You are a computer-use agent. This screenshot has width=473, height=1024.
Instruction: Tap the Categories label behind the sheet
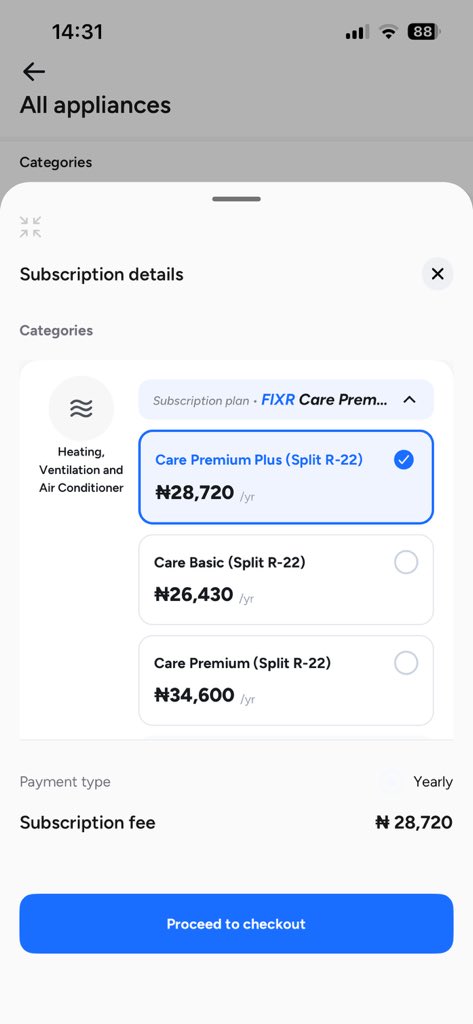[x=56, y=162]
